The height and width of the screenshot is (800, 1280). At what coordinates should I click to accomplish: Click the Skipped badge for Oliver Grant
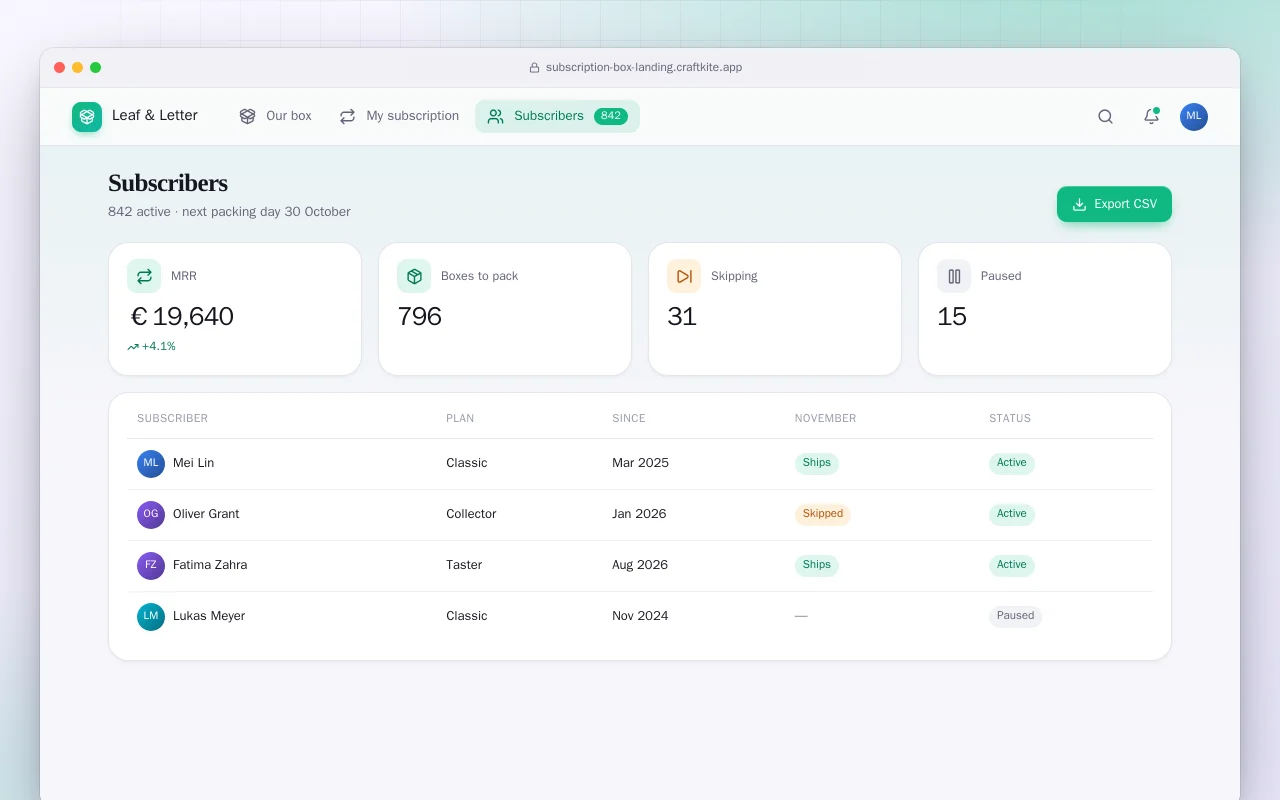[x=823, y=514]
